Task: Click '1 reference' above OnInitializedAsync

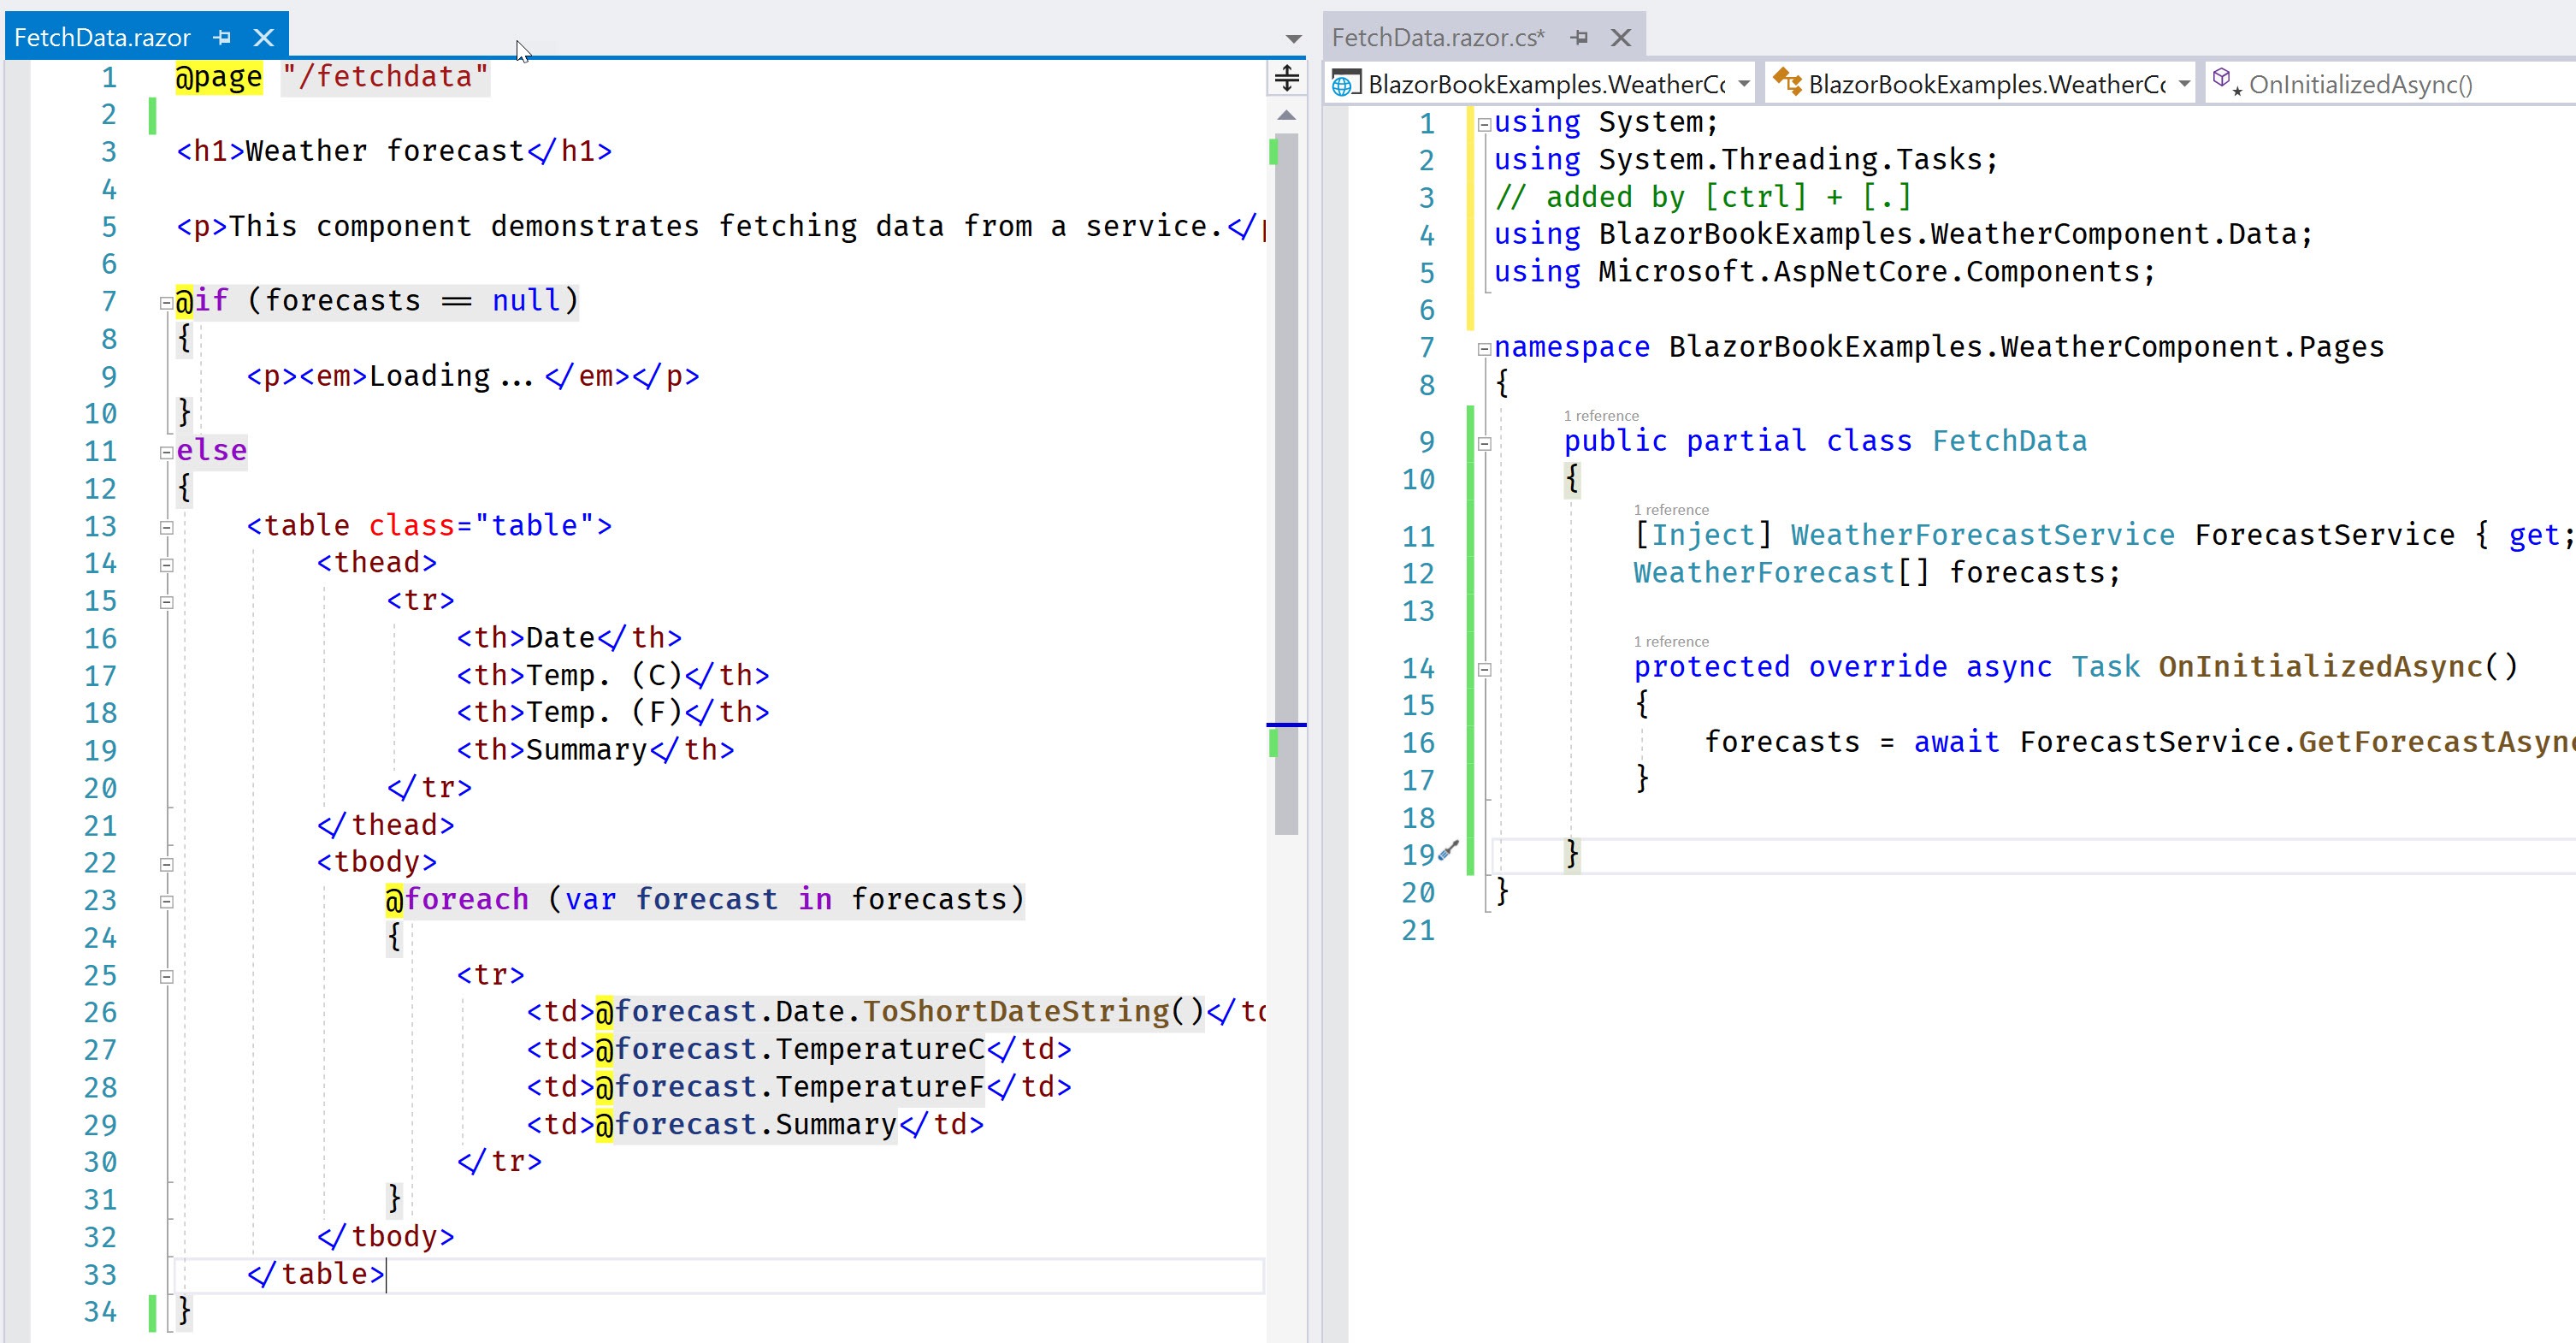Action: [1670, 641]
